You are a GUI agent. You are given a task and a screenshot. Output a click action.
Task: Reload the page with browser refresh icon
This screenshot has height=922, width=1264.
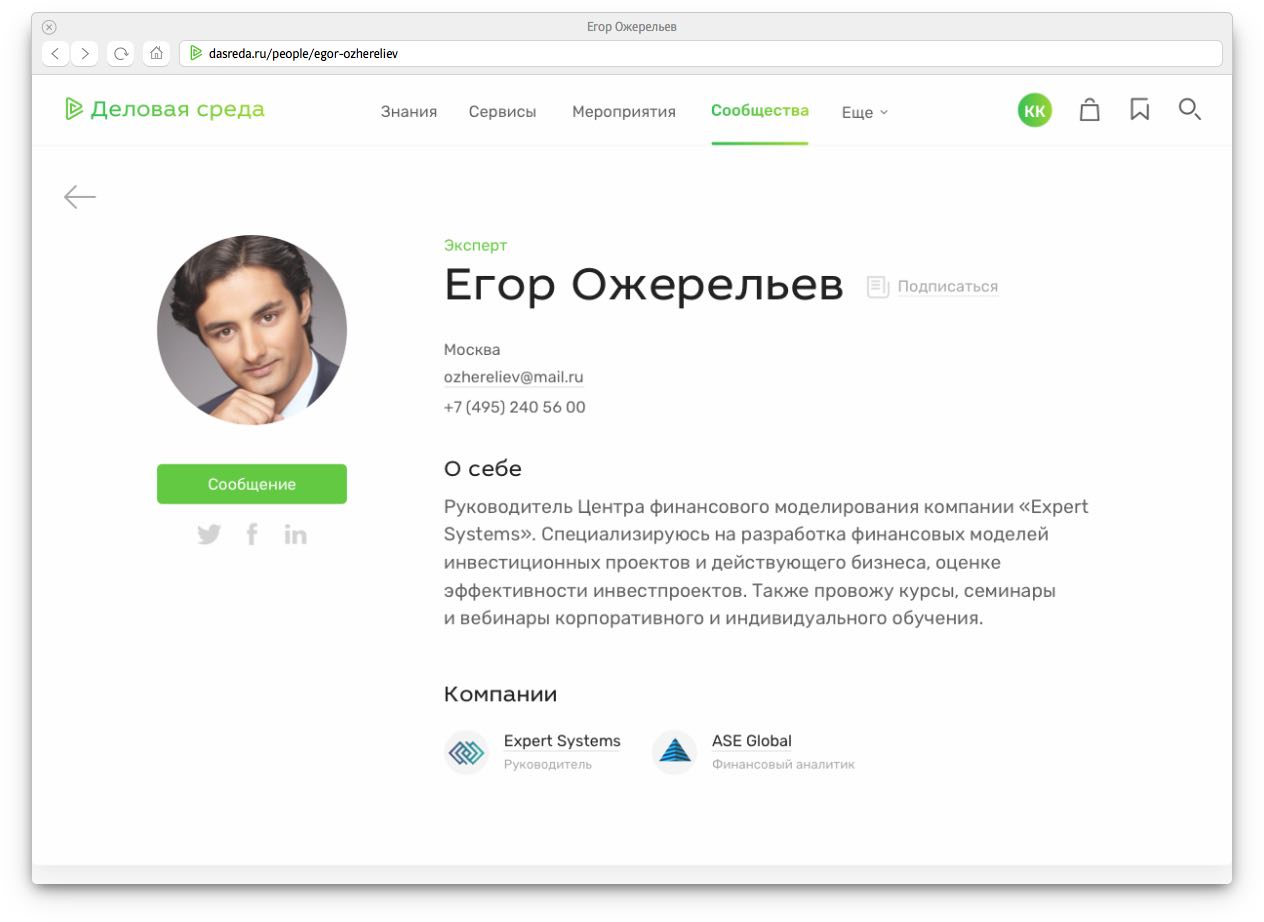pos(121,54)
